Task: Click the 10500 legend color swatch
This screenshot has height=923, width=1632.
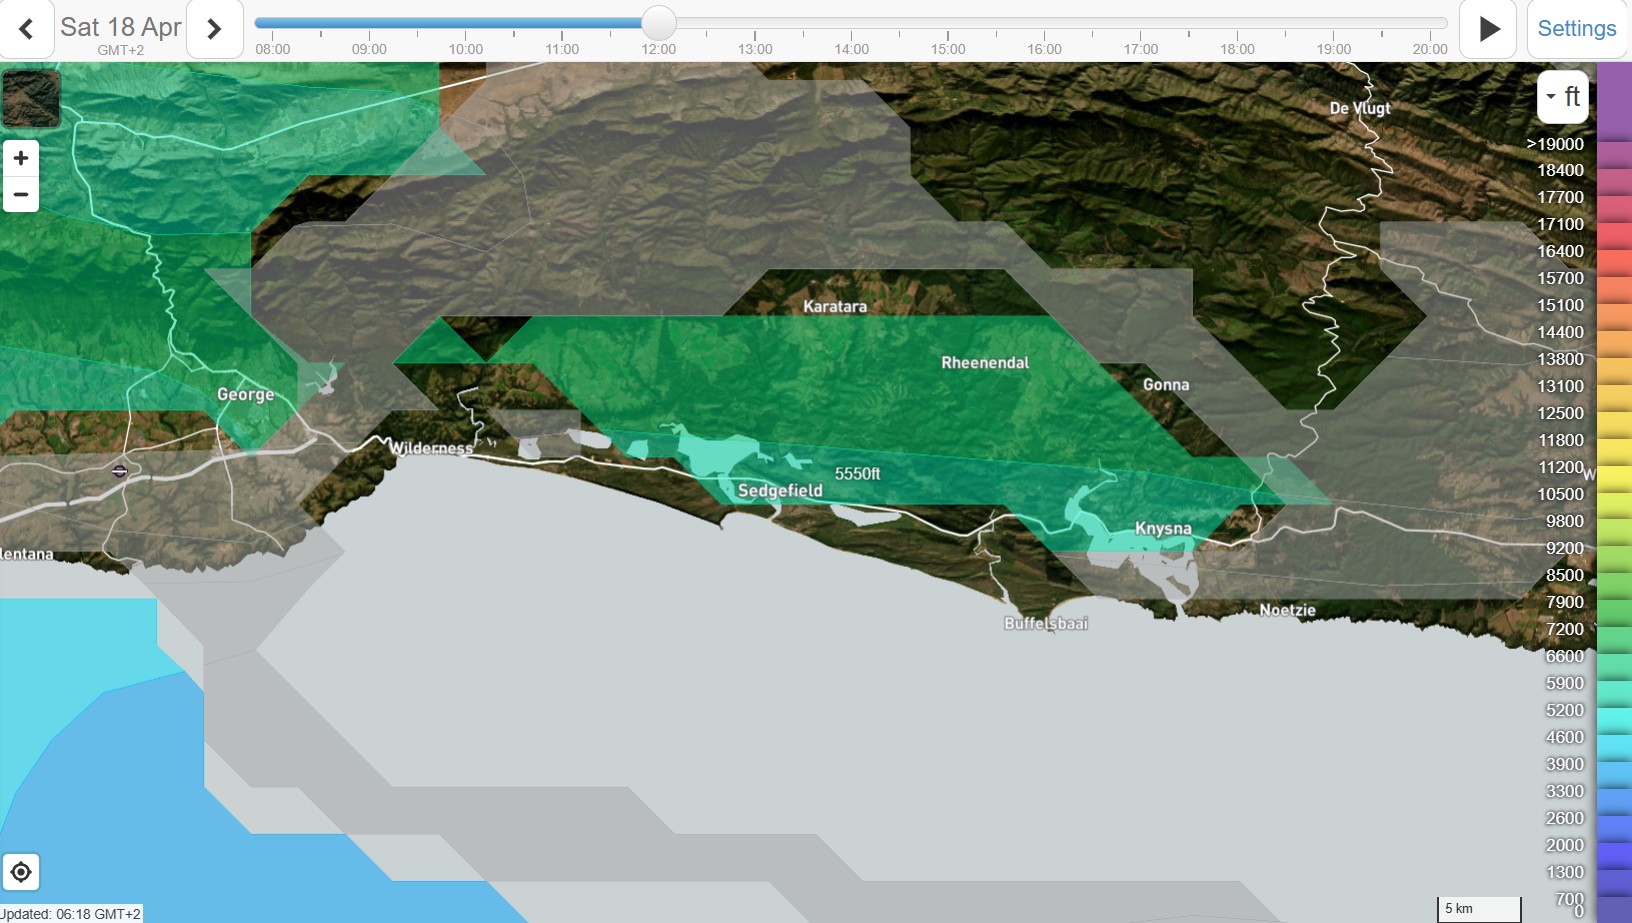Action: coord(1613,494)
